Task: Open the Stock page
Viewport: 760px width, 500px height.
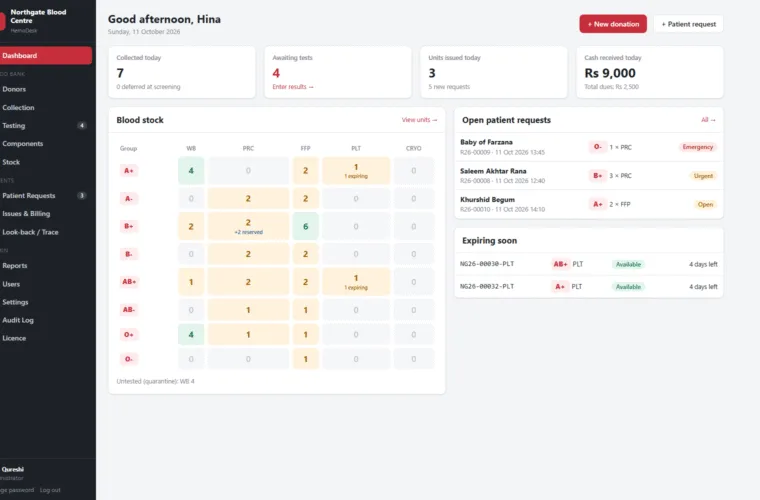Action: (x=45, y=162)
